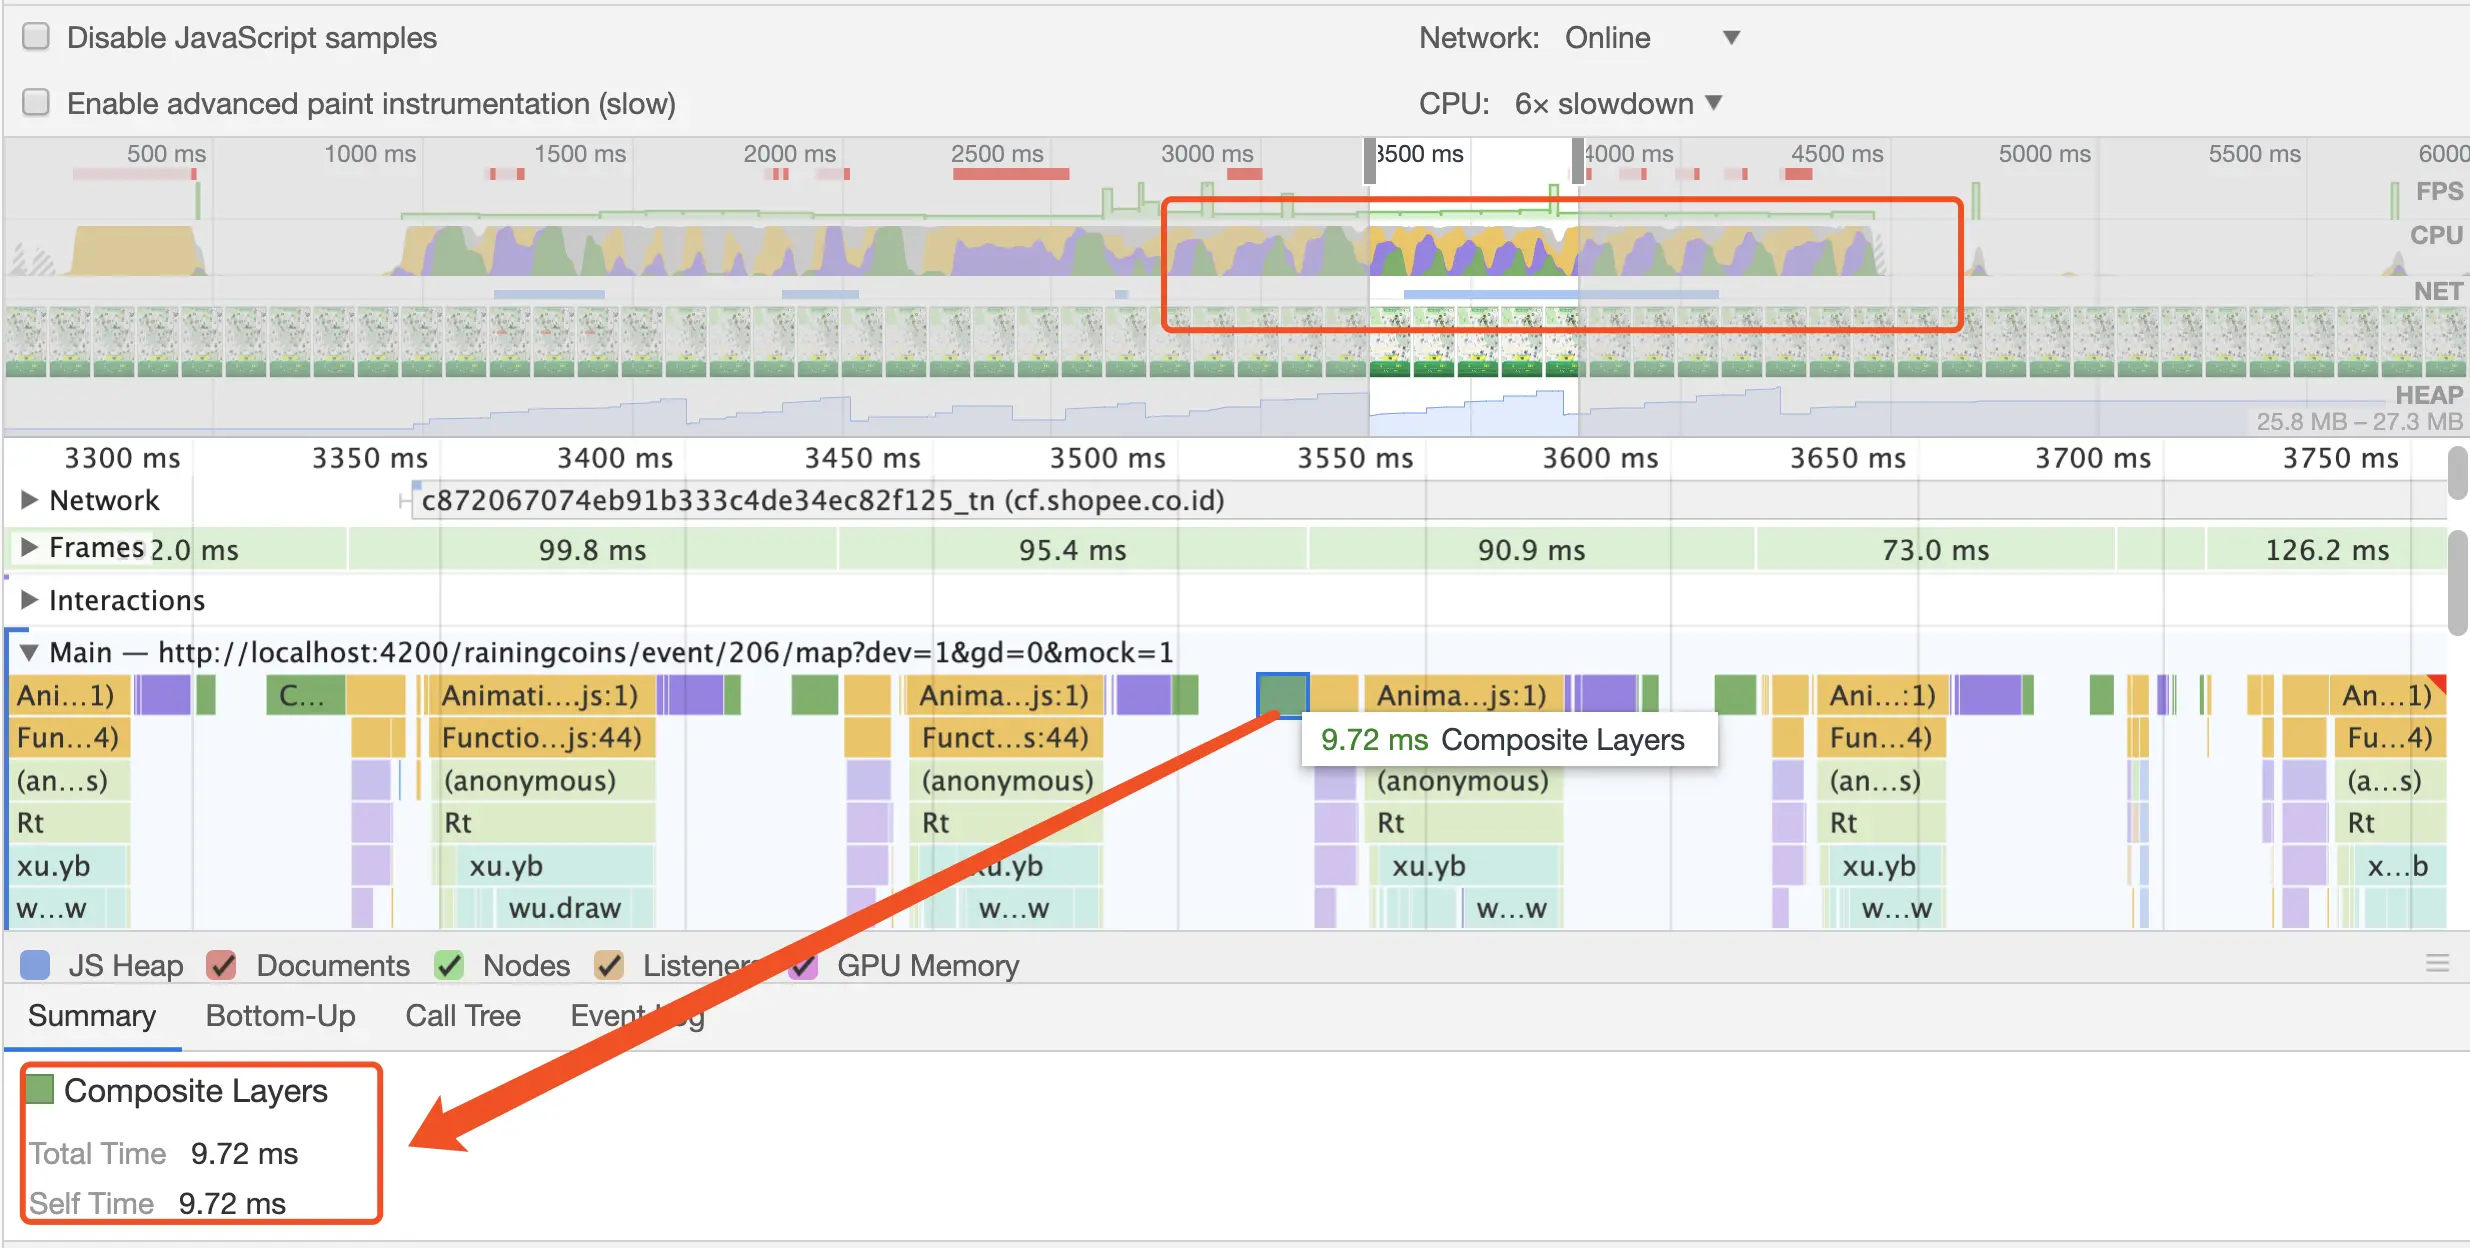Toggle the JS Heap color checkbox

36,965
